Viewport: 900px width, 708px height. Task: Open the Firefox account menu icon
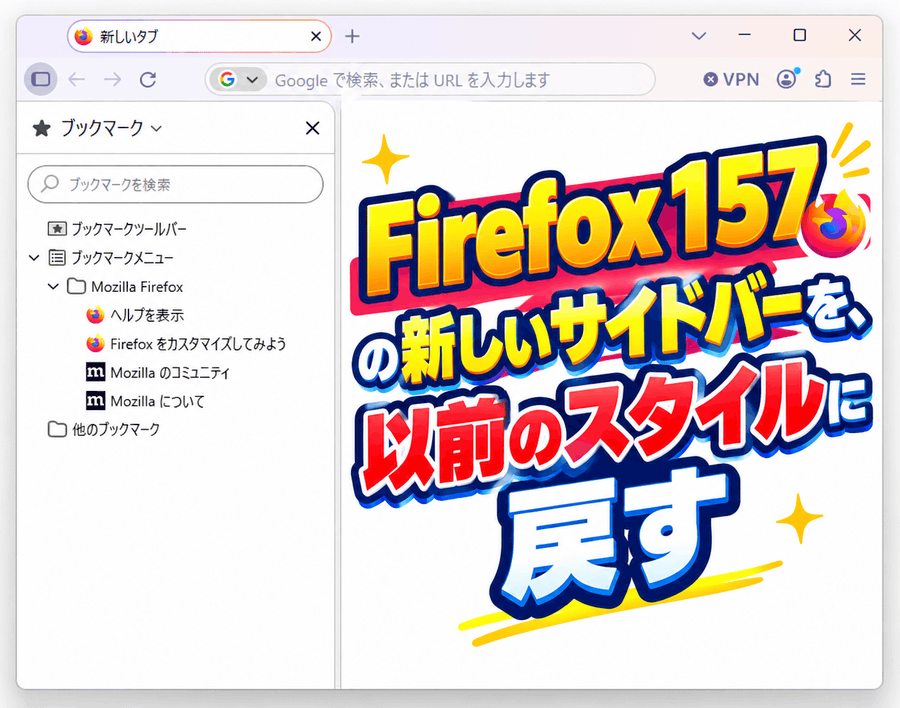788,79
